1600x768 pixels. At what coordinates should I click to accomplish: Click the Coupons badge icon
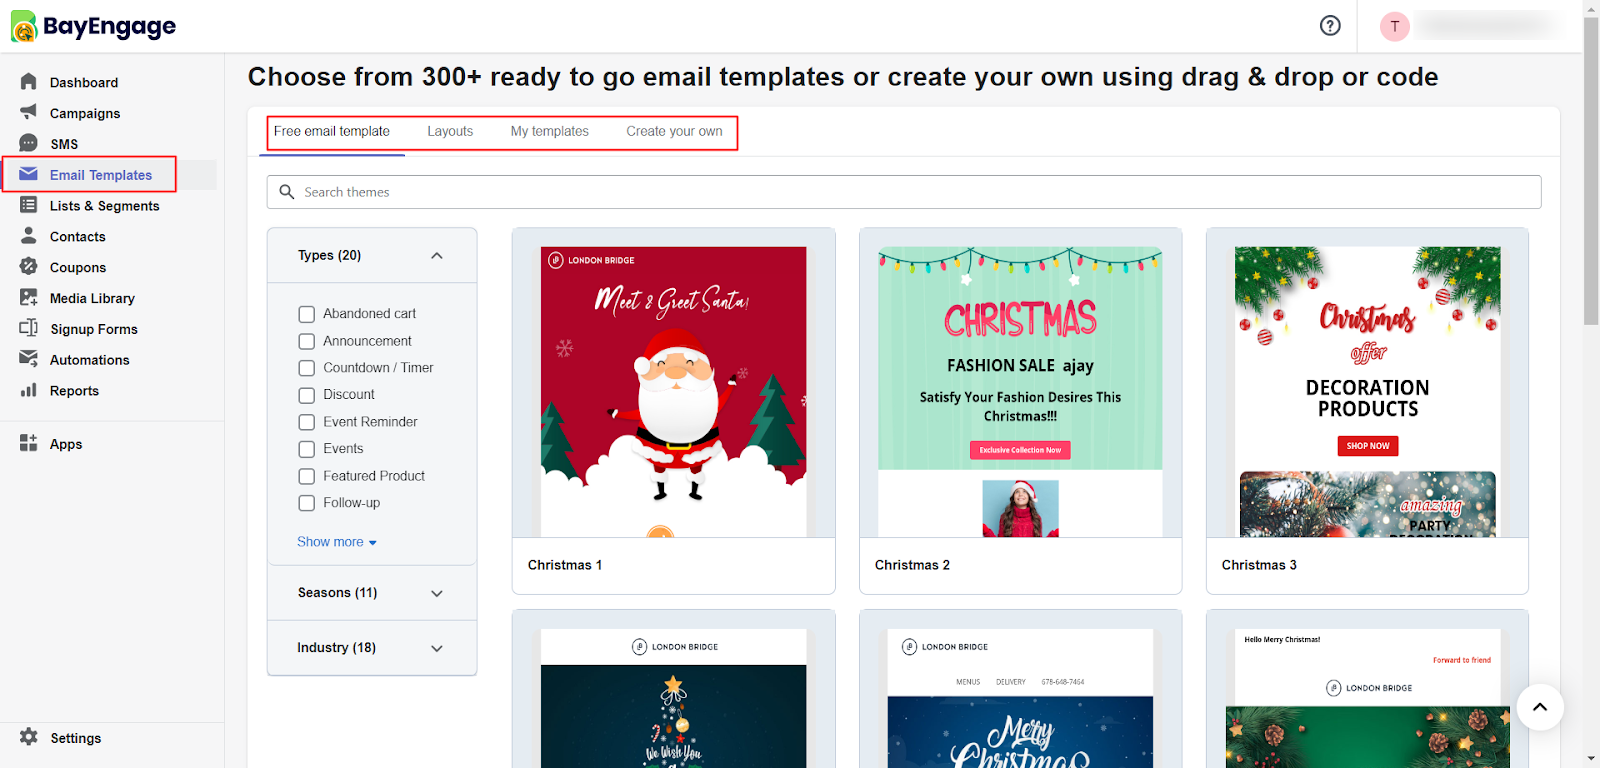(28, 267)
